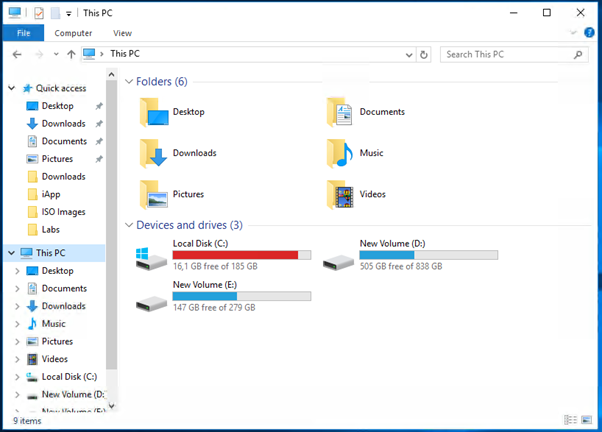The width and height of the screenshot is (602, 432).
Task: Switch to details view in status bar
Action: click(x=571, y=420)
